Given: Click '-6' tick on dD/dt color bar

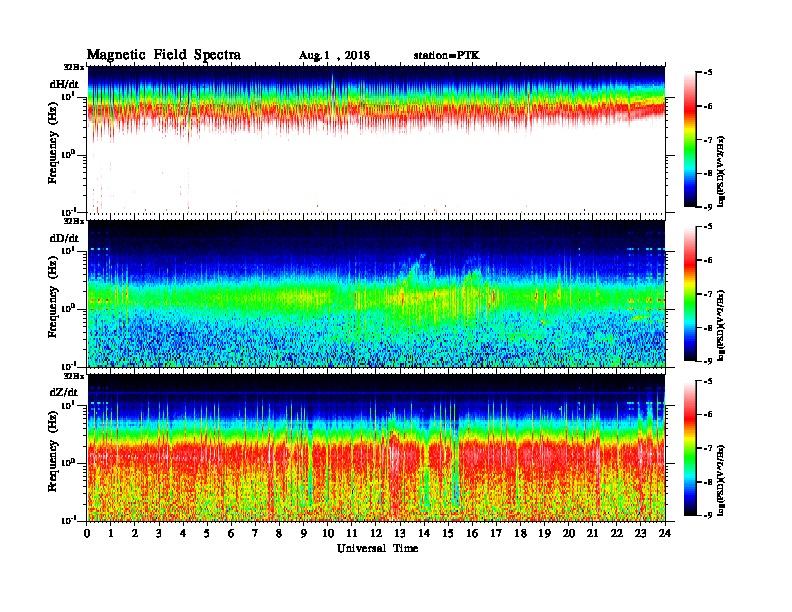Looking at the screenshot, I should pos(708,261).
